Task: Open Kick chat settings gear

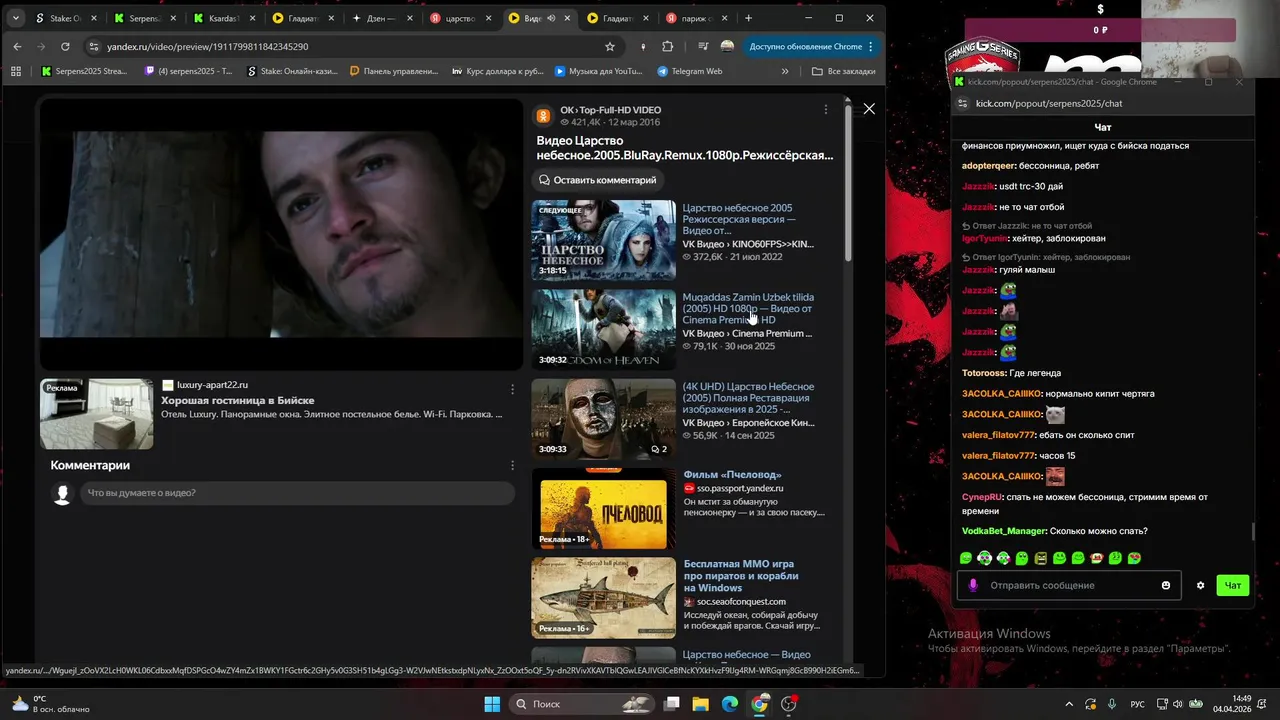Action: coord(1200,585)
